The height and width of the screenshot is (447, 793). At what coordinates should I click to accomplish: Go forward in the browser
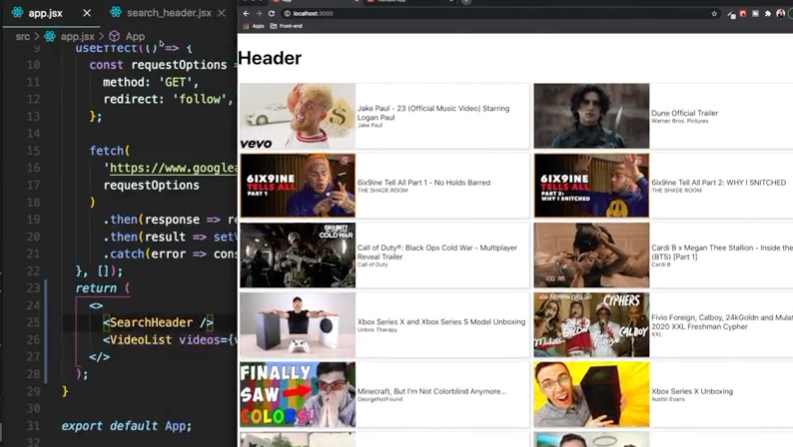tap(258, 14)
